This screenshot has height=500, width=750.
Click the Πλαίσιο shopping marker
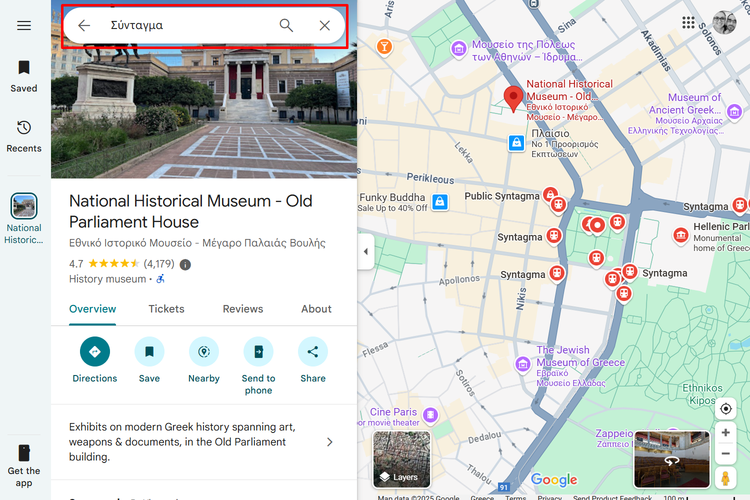(x=517, y=143)
